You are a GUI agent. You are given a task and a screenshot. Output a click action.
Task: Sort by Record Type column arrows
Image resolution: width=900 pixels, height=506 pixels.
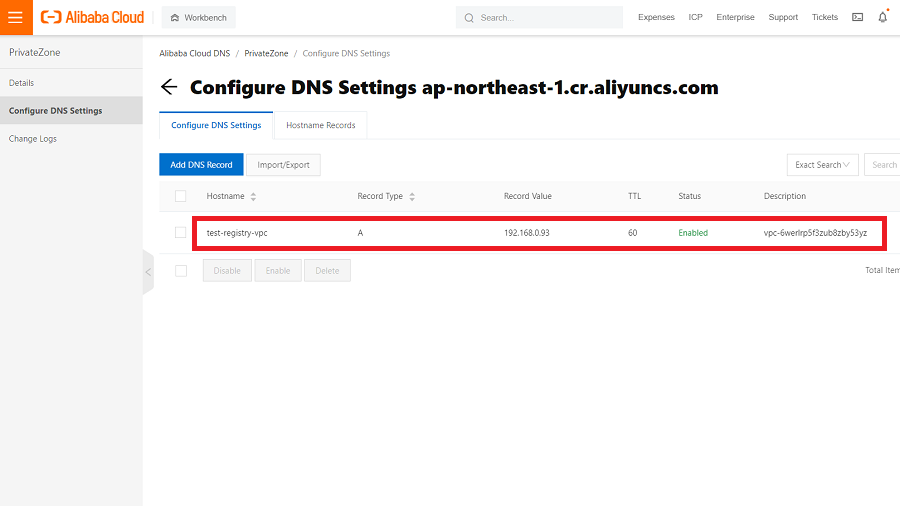(412, 197)
